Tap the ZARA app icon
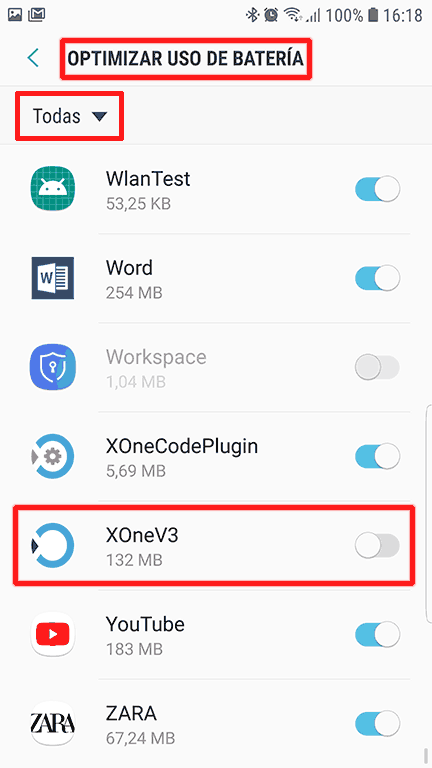The height and width of the screenshot is (768, 432). click(x=52, y=723)
